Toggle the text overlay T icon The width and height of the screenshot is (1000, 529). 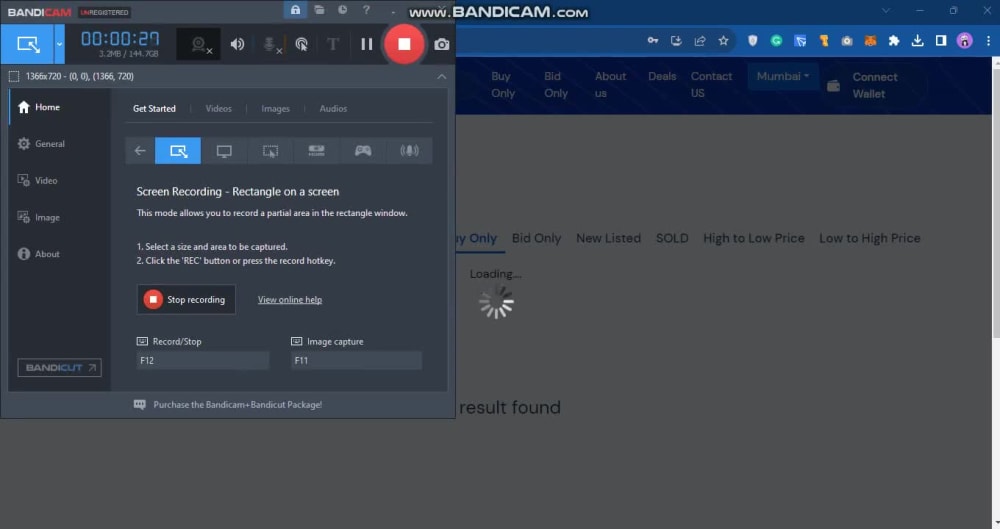point(333,44)
